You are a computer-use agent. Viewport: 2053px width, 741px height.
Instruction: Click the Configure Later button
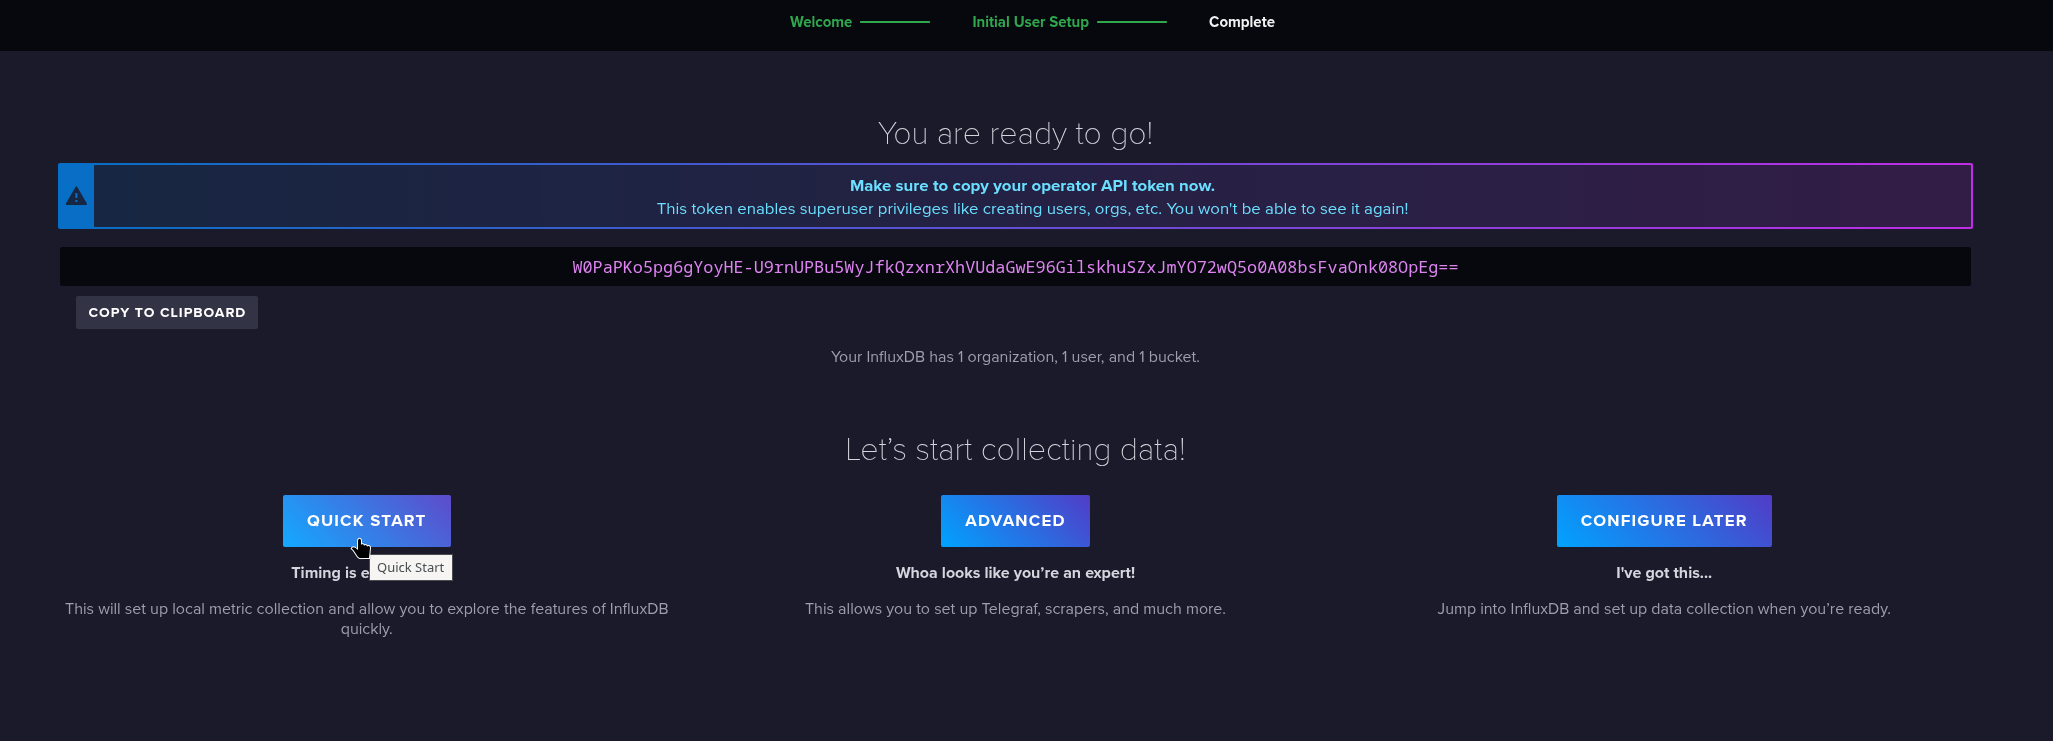pos(1663,521)
